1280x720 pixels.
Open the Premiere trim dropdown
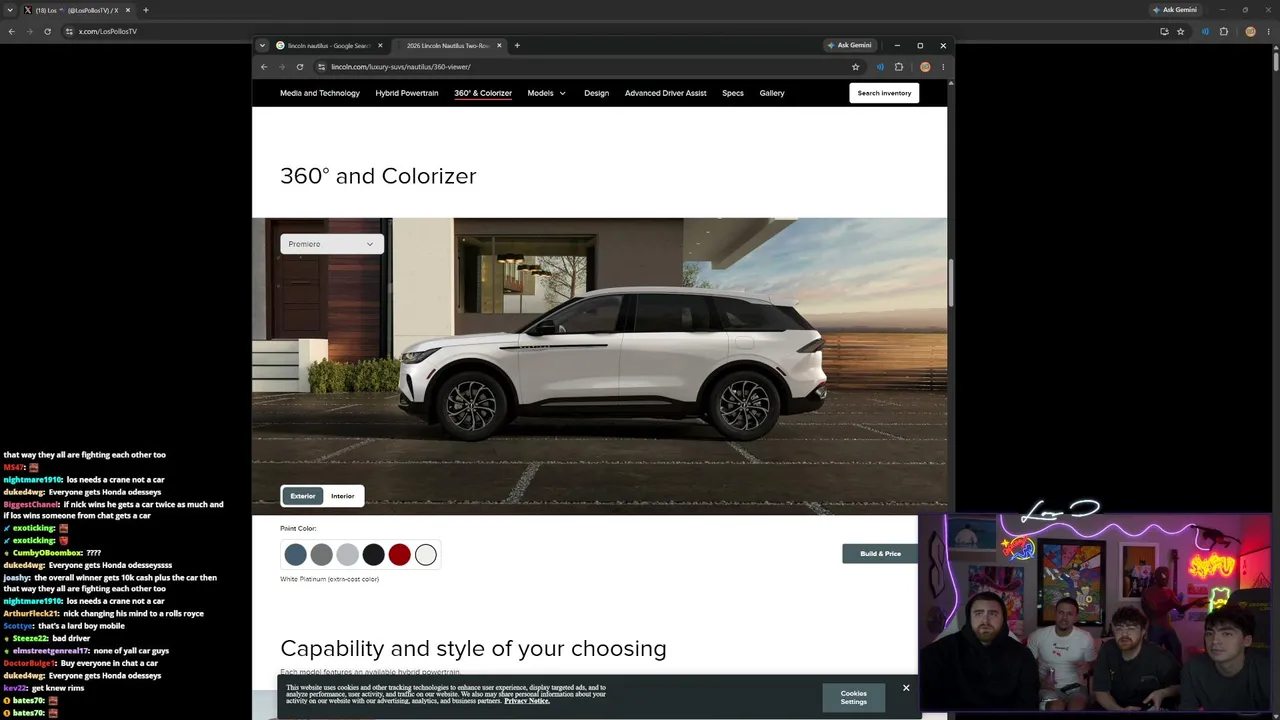pos(332,244)
